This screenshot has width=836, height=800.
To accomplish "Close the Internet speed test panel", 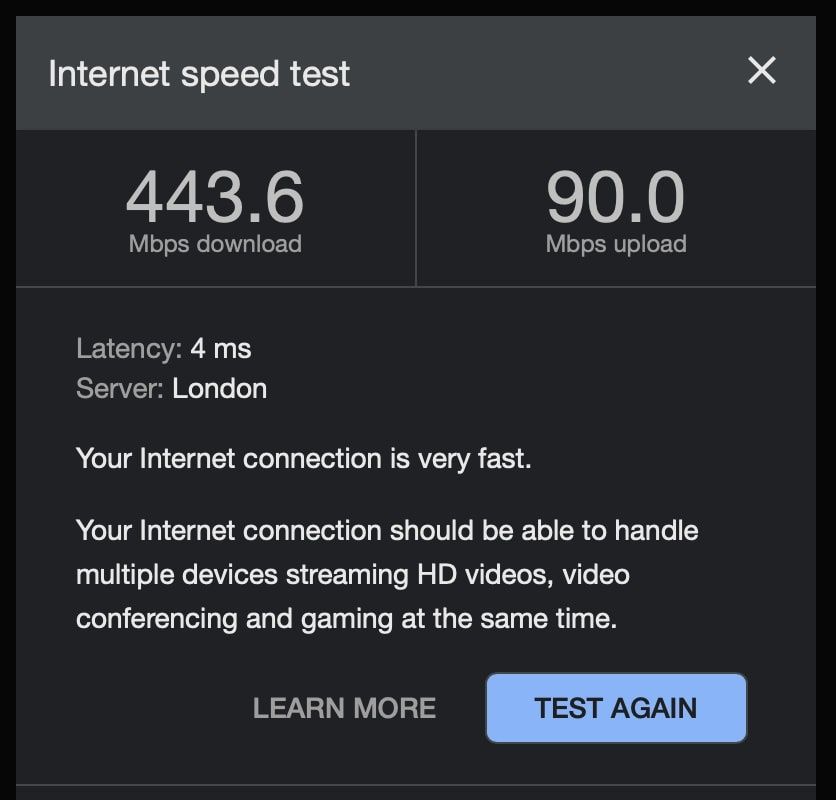I will click(761, 70).
